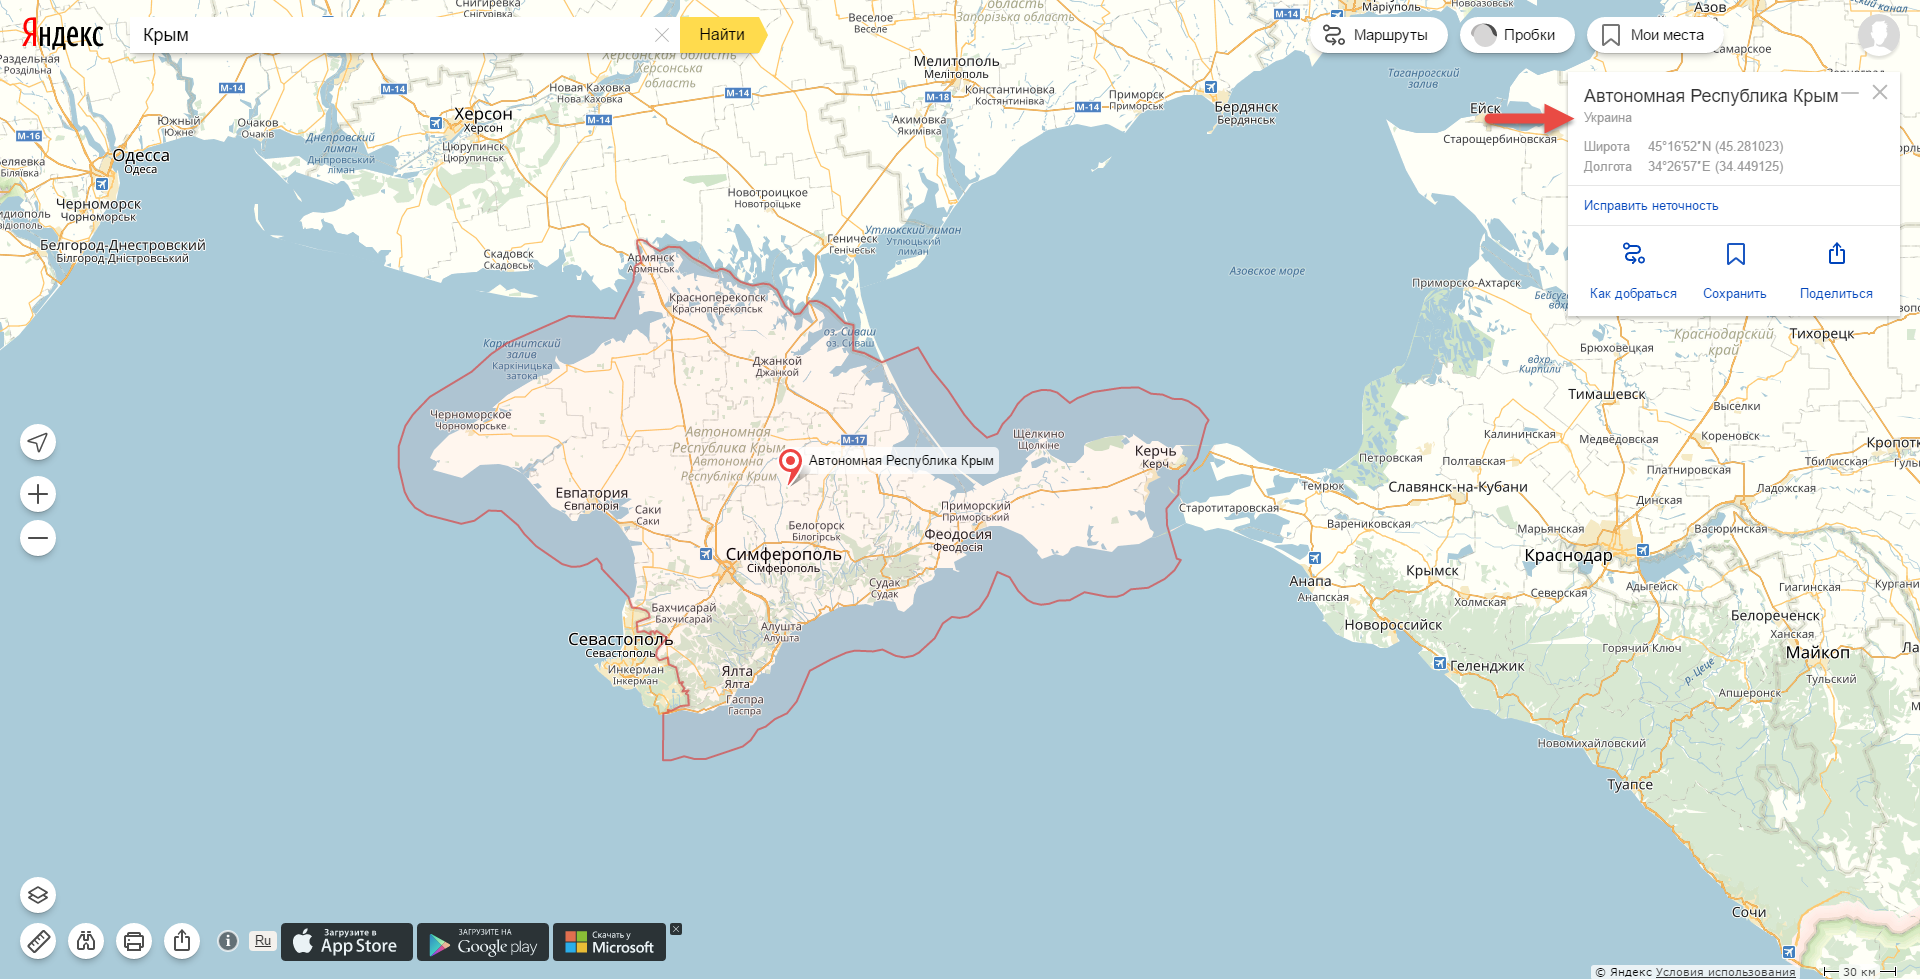The width and height of the screenshot is (1920, 979).
Task: Open the Ru language selector
Action: (x=263, y=941)
